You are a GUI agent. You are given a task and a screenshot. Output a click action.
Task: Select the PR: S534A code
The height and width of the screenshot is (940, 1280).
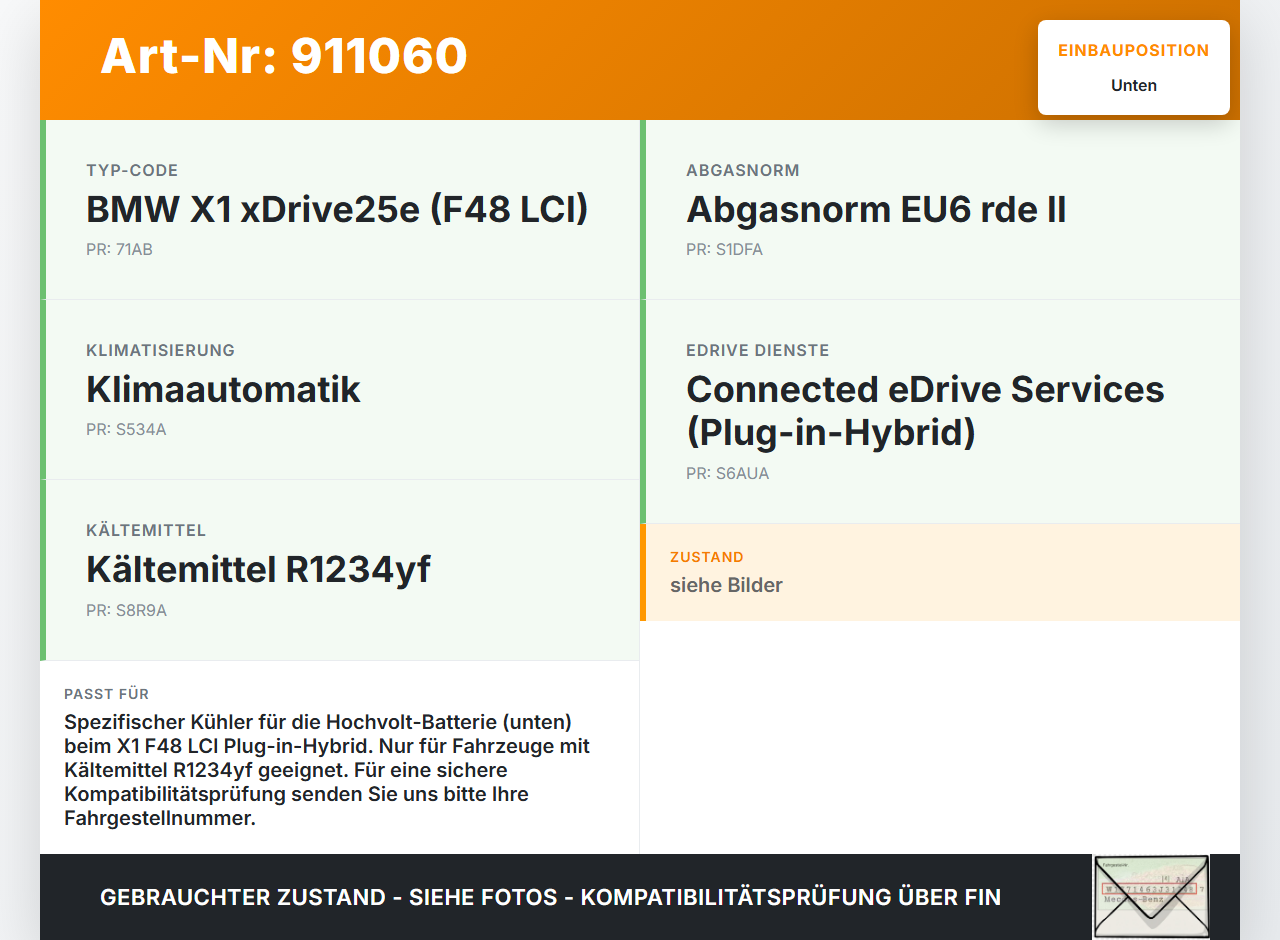(x=126, y=429)
